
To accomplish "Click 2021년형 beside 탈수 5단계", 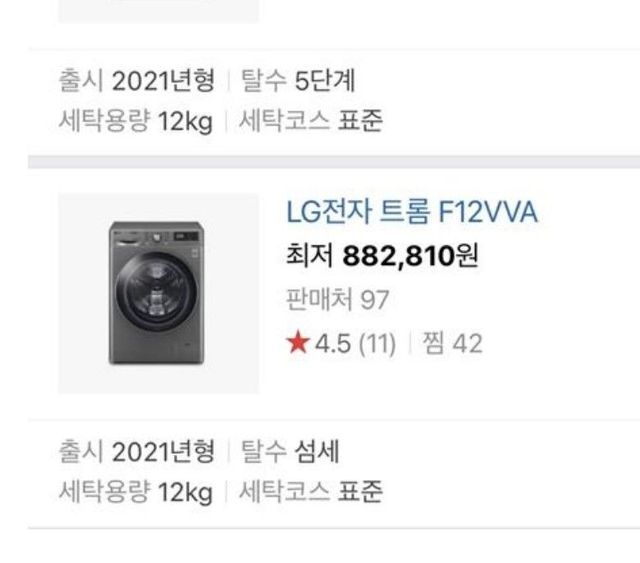I will click(163, 80).
